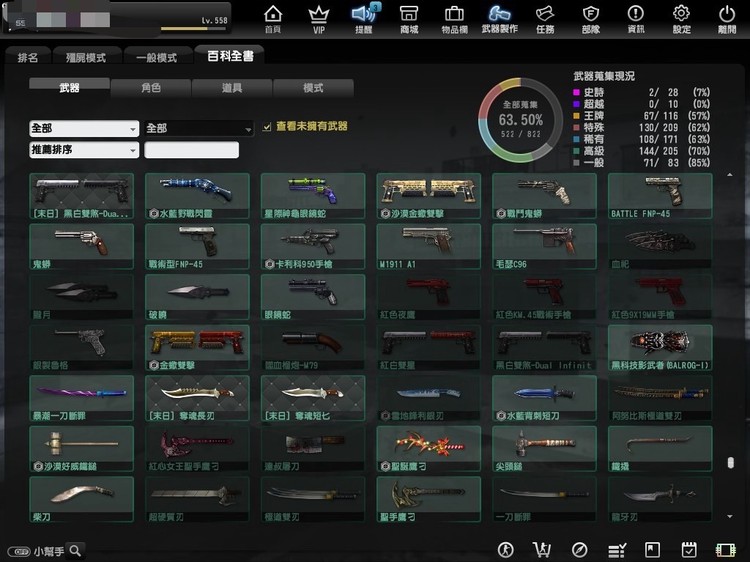This screenshot has height=562, width=750.
Task: Select the 百科全書 tab
Action: coord(230,56)
